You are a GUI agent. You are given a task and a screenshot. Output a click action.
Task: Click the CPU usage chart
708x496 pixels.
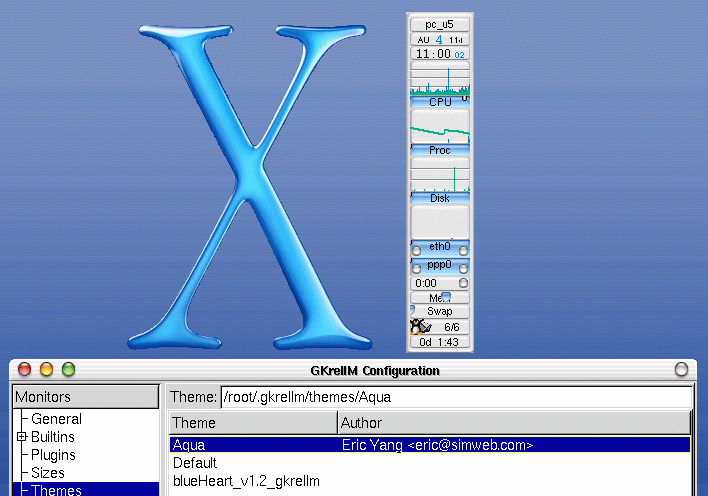pyautogui.click(x=439, y=78)
